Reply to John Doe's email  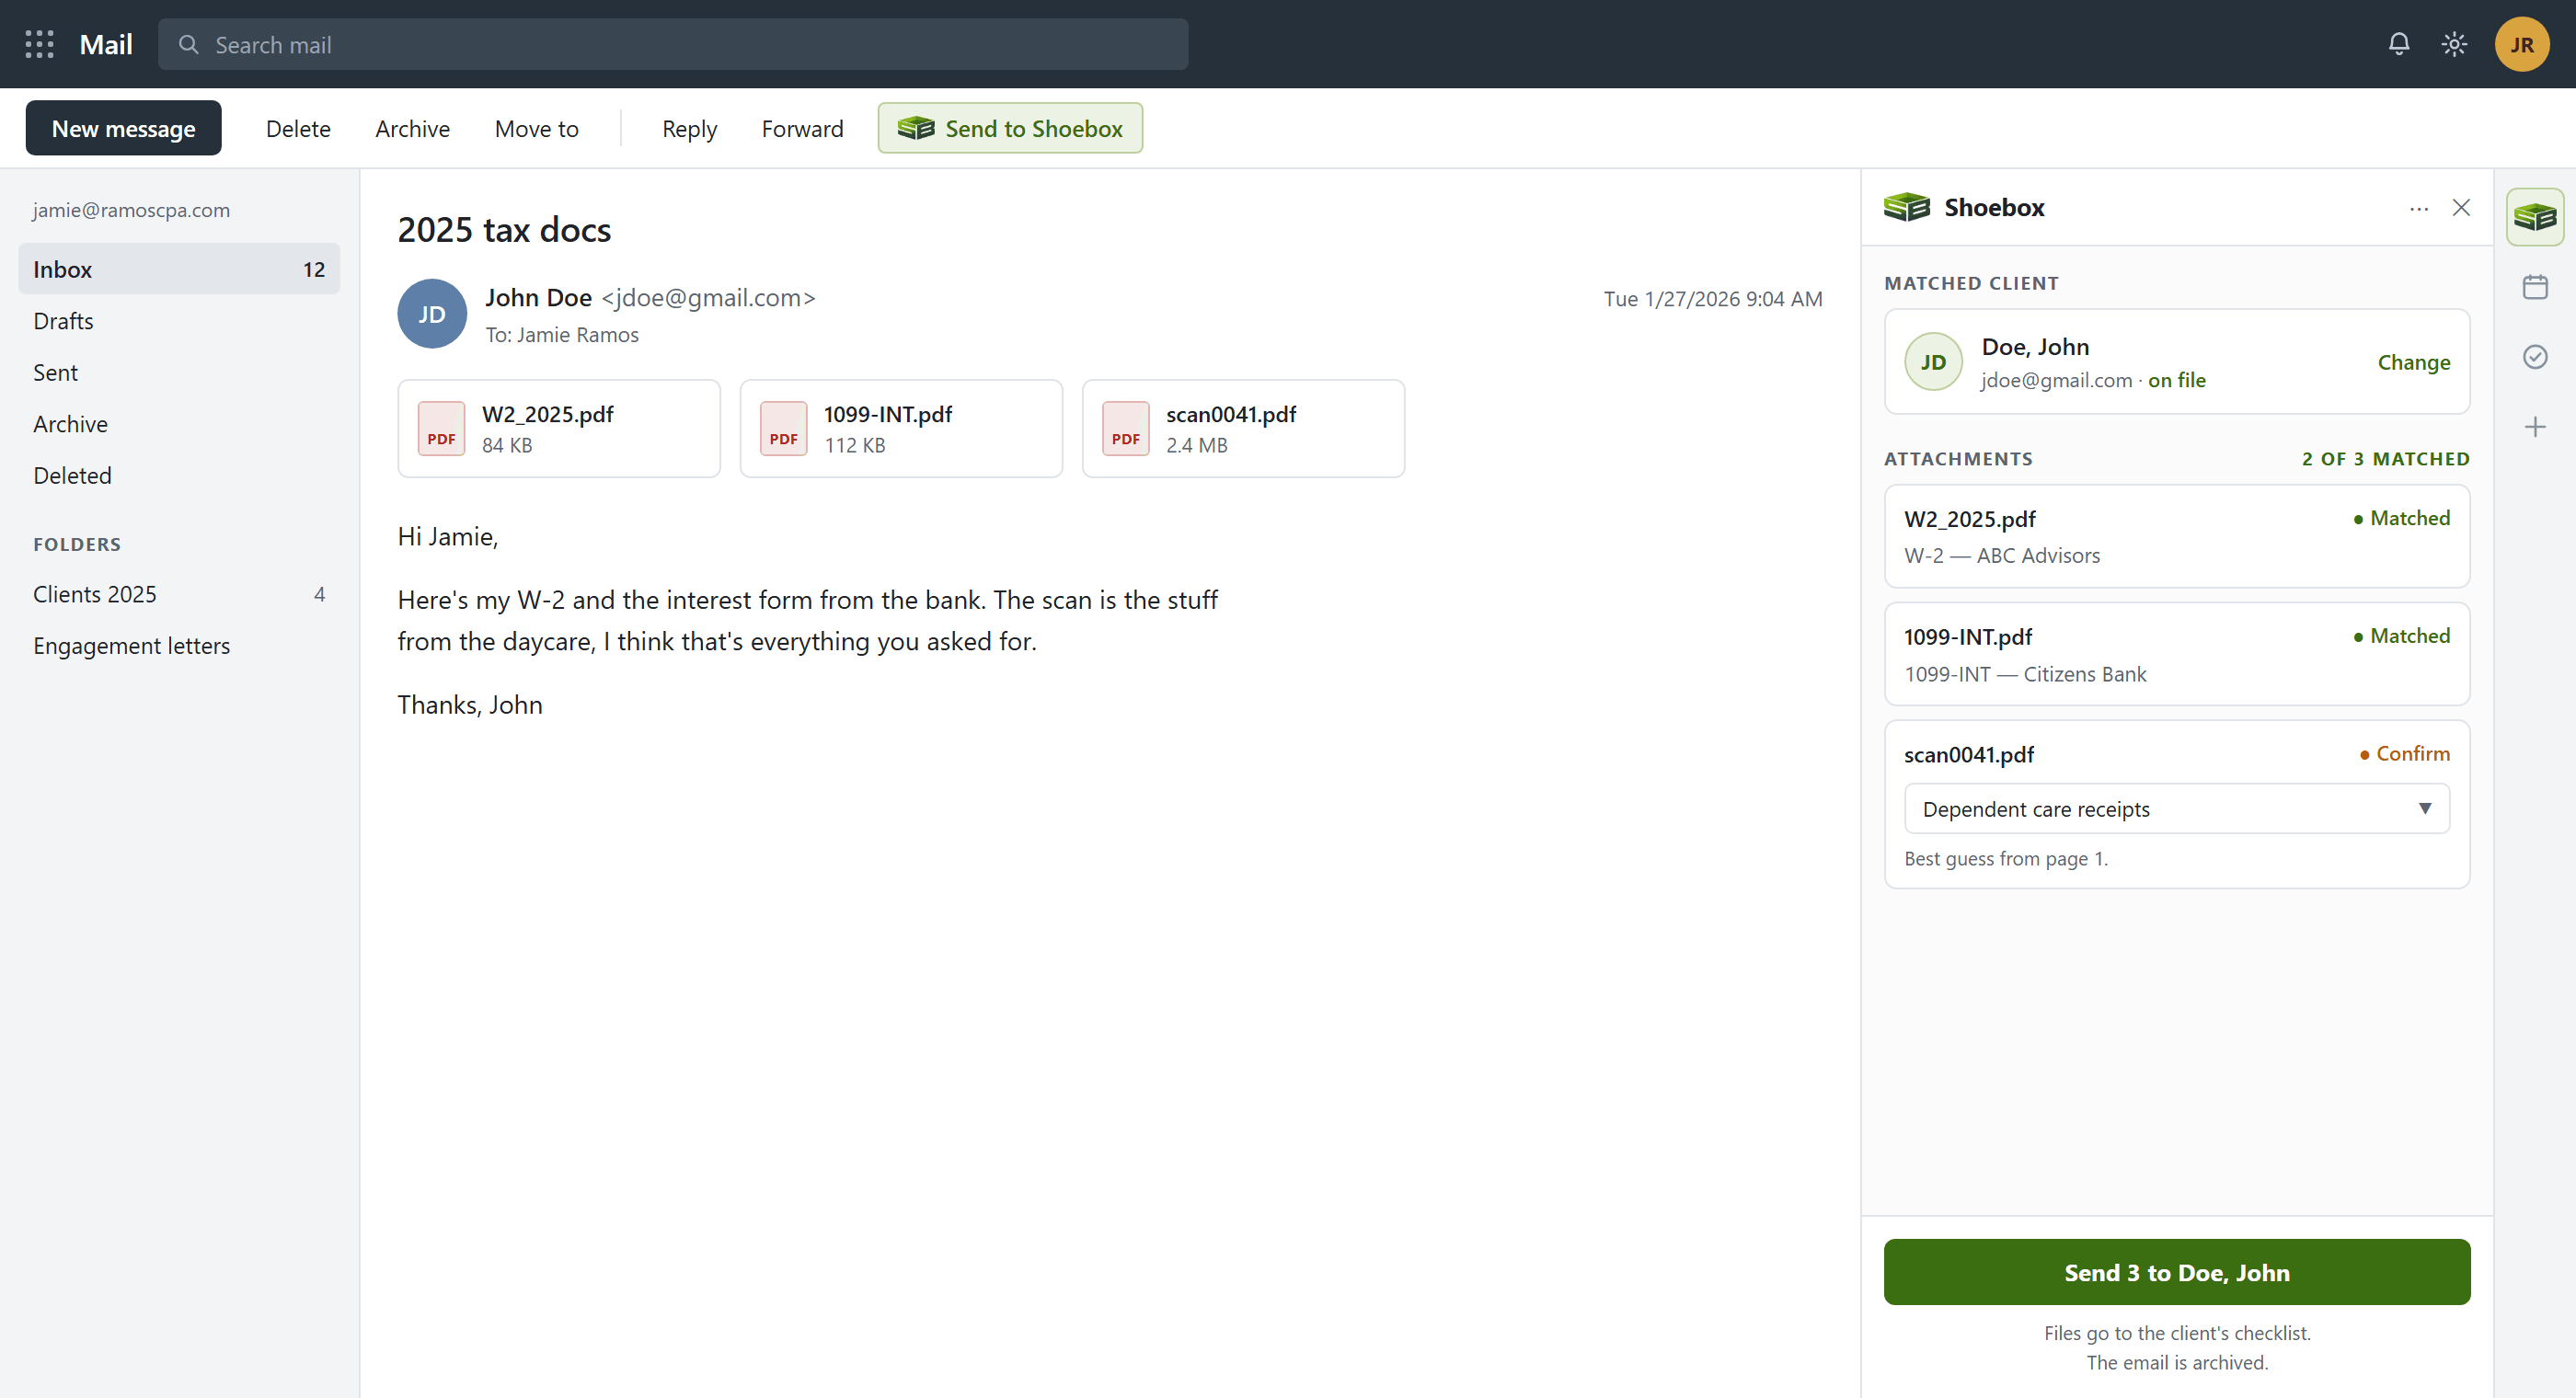(x=689, y=128)
